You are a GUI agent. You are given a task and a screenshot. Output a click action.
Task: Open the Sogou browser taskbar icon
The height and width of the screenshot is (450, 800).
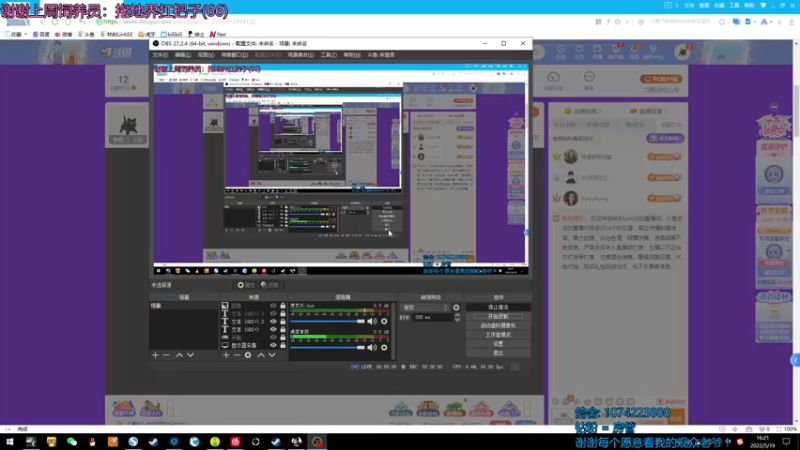coord(133,442)
